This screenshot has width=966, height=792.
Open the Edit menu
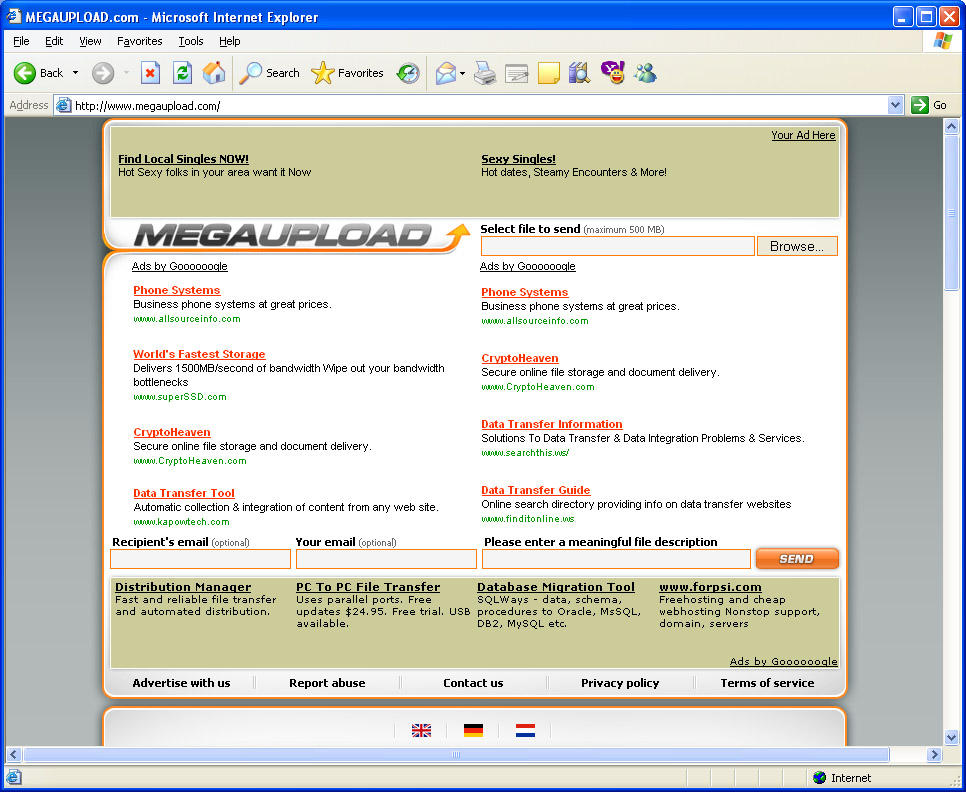click(x=54, y=41)
